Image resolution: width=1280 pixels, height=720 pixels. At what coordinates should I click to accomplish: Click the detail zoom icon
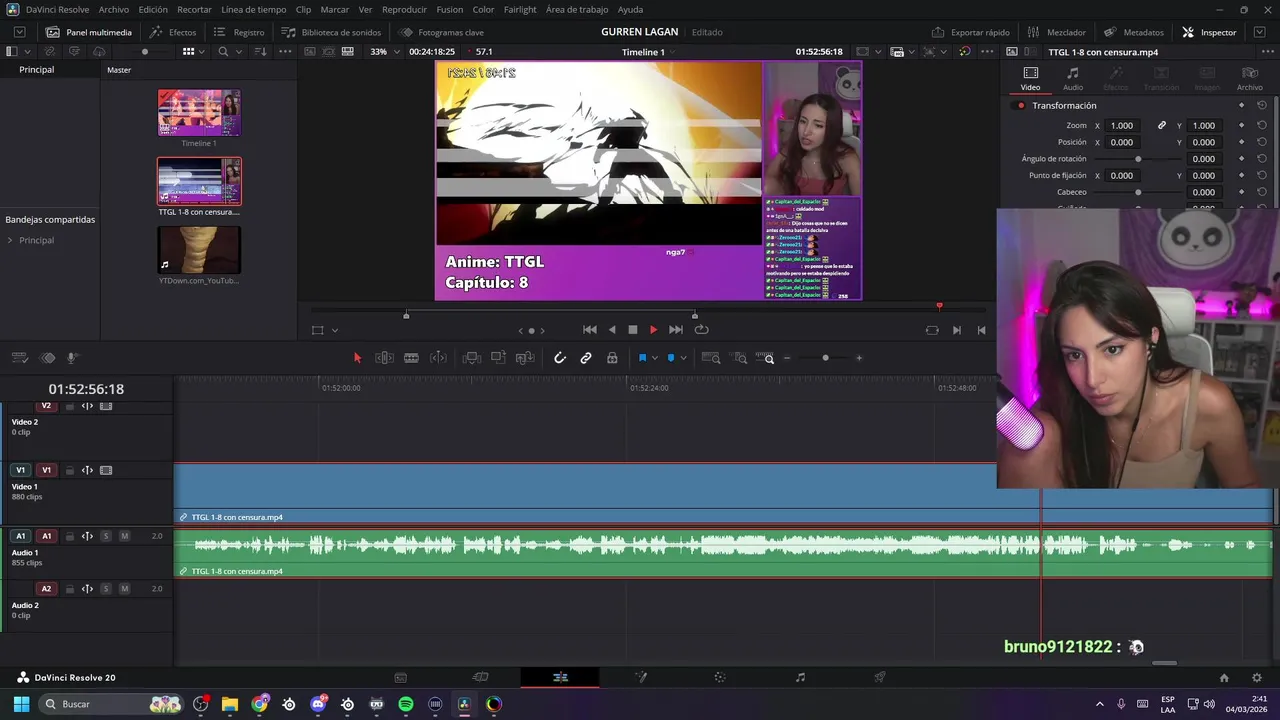[x=740, y=358]
